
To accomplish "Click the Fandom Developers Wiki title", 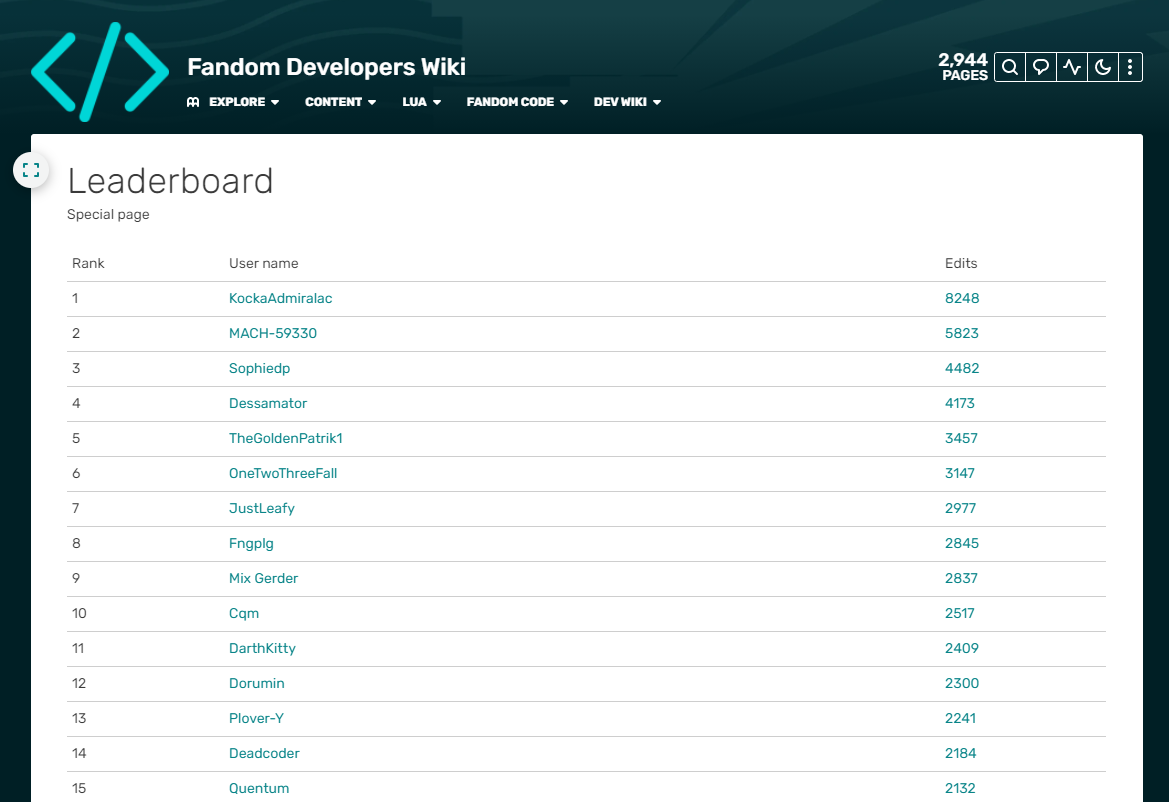I will pyautogui.click(x=327, y=67).
